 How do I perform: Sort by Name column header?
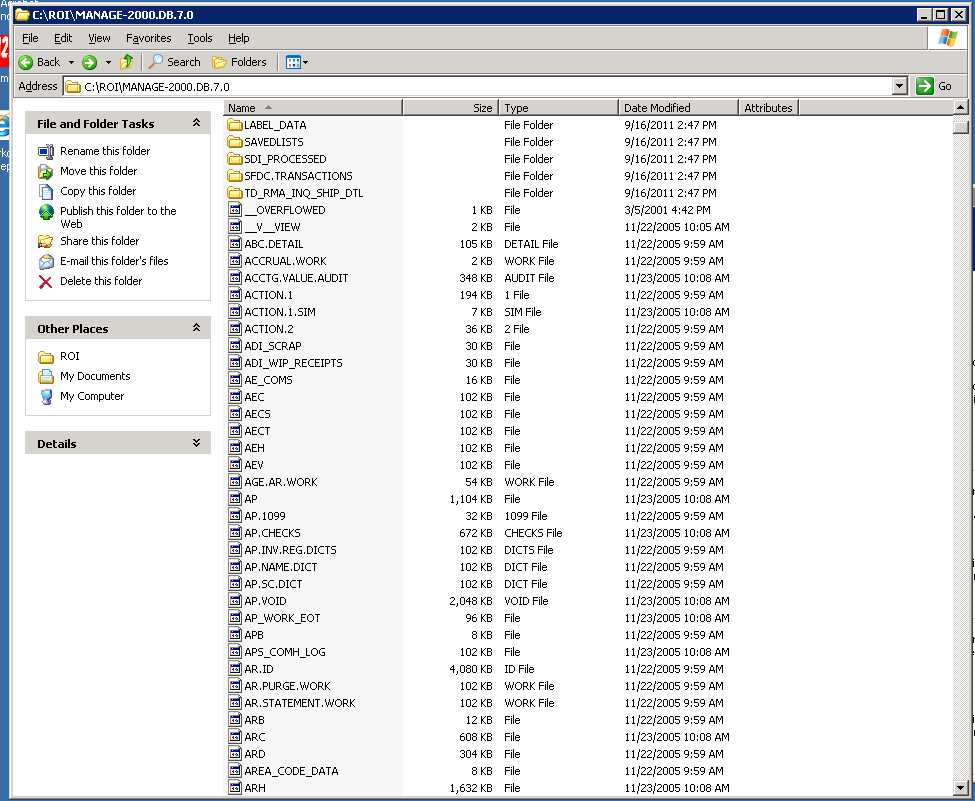tap(313, 108)
